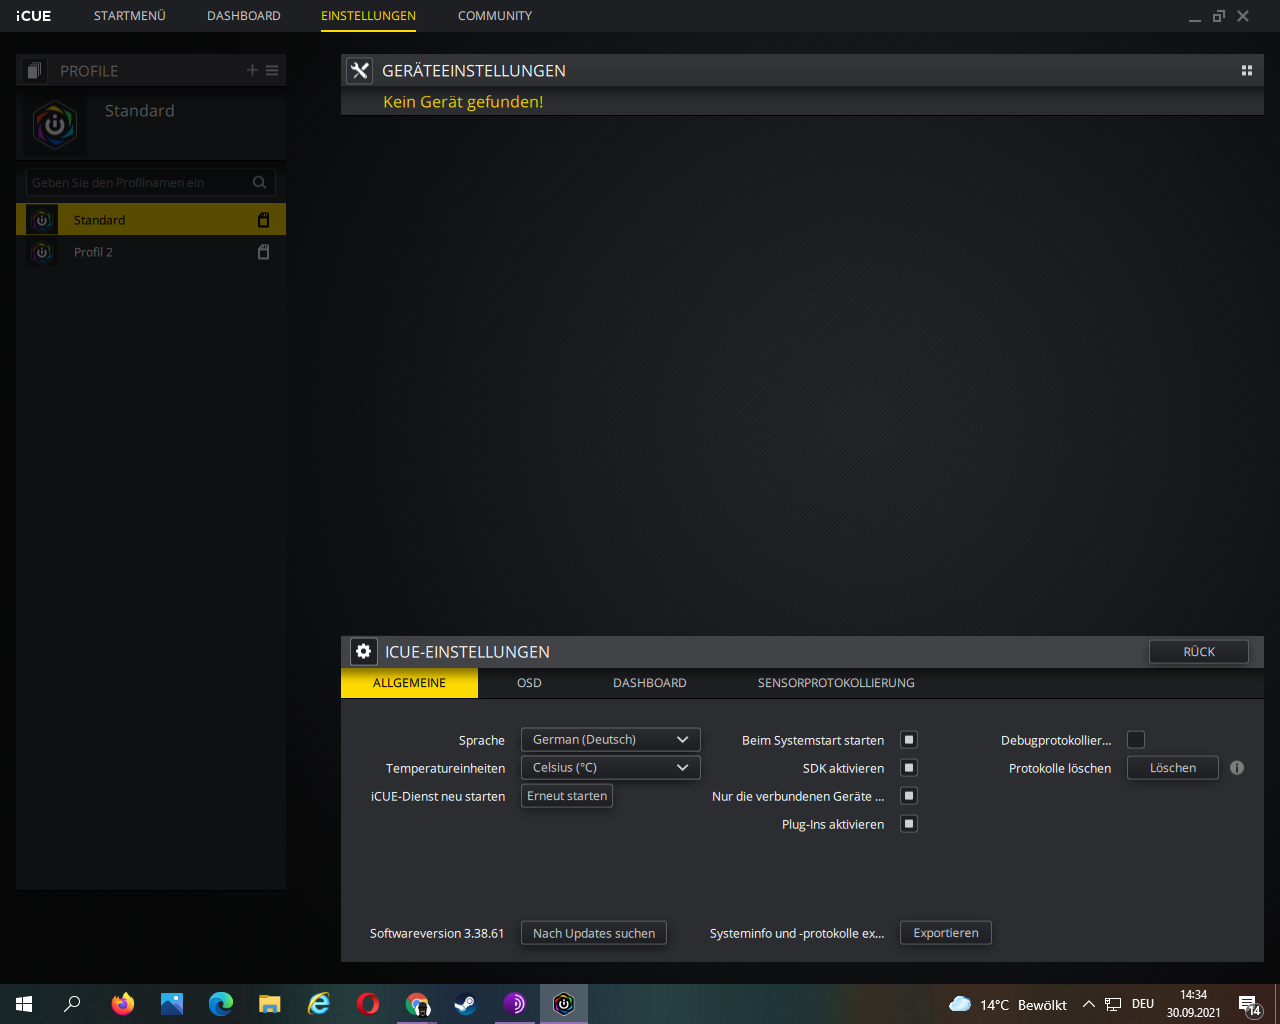Click the Profil 2 row icon
This screenshot has height=1024, width=1280.
click(x=42, y=252)
